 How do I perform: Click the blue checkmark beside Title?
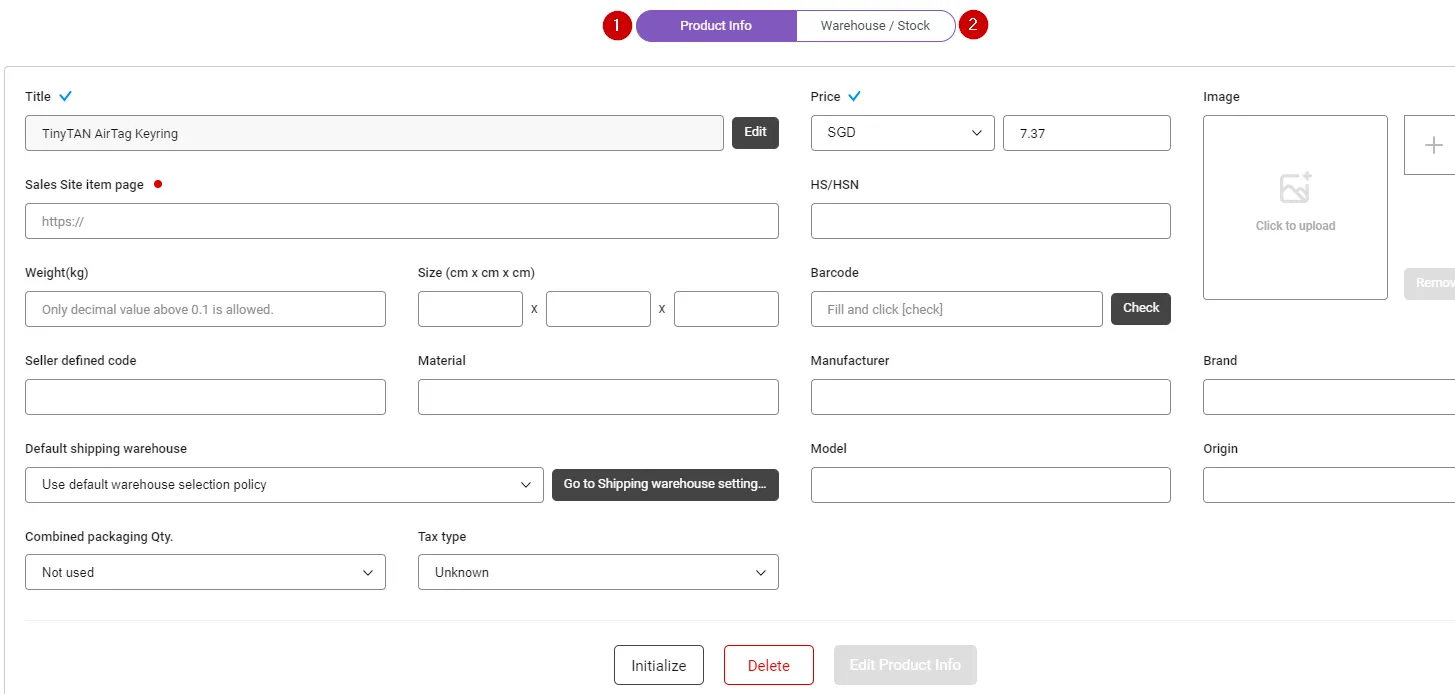point(66,97)
